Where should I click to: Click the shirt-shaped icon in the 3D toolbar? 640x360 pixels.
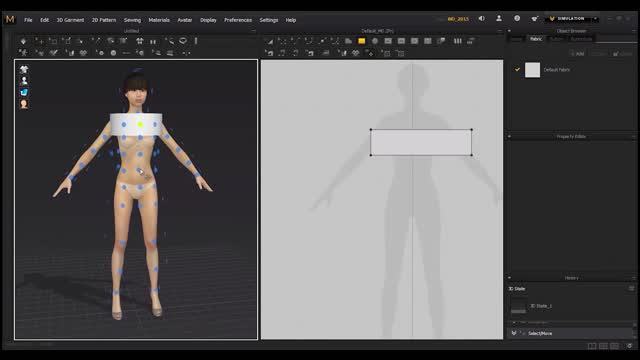pyautogui.click(x=140, y=41)
